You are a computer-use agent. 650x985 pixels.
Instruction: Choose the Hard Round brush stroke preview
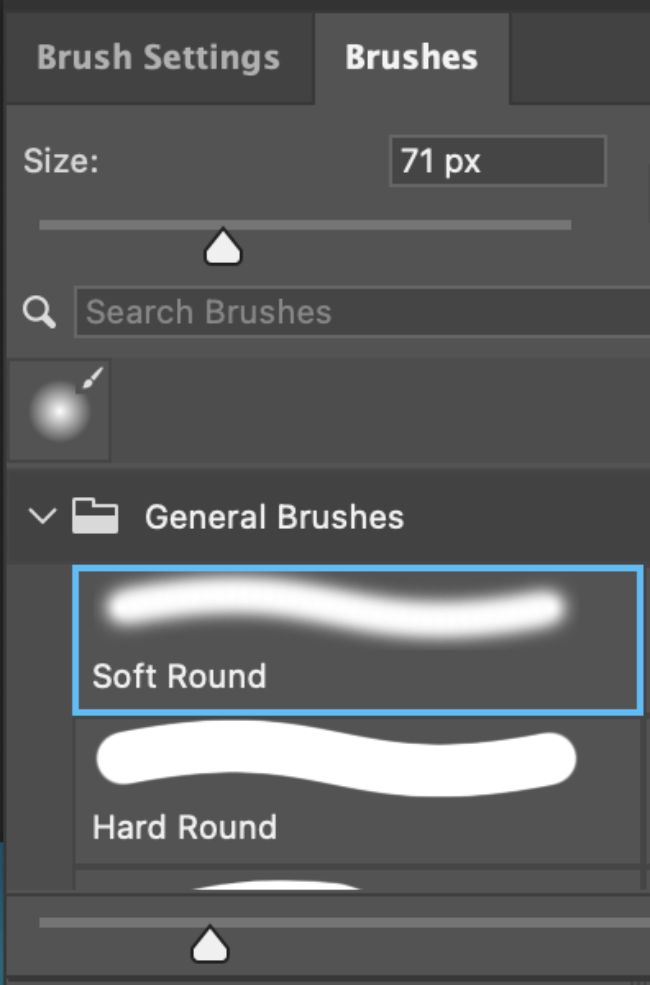click(x=336, y=762)
